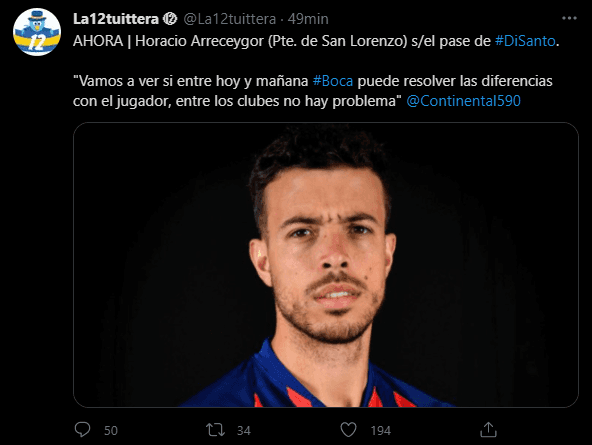The image size is (592, 445).
Task: Like the tweet with heart icon
Action: (x=348, y=430)
